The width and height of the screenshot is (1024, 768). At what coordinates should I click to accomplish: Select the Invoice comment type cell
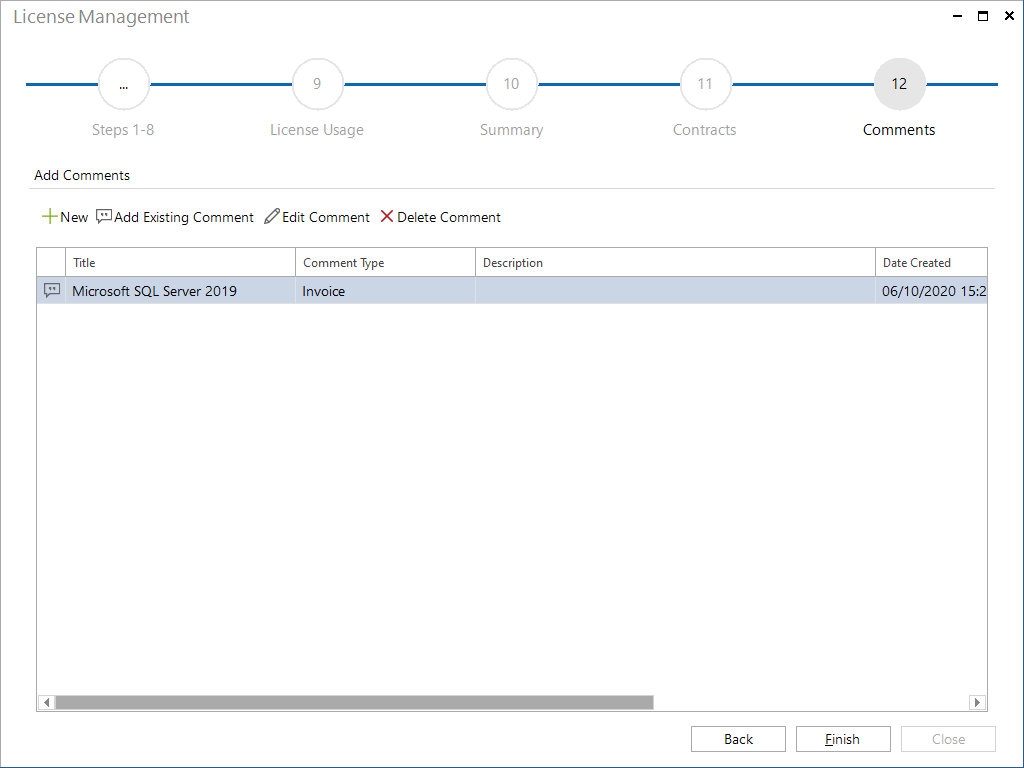(385, 291)
